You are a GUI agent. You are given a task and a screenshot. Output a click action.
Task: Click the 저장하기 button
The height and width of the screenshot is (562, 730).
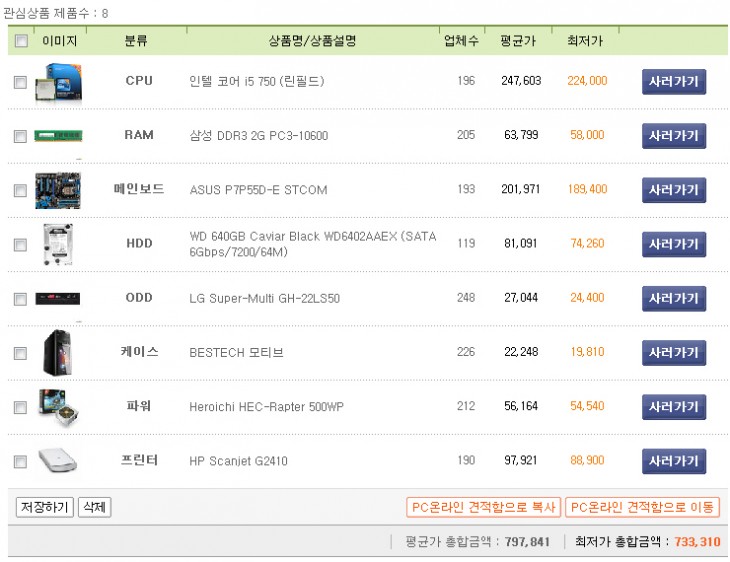(45, 507)
